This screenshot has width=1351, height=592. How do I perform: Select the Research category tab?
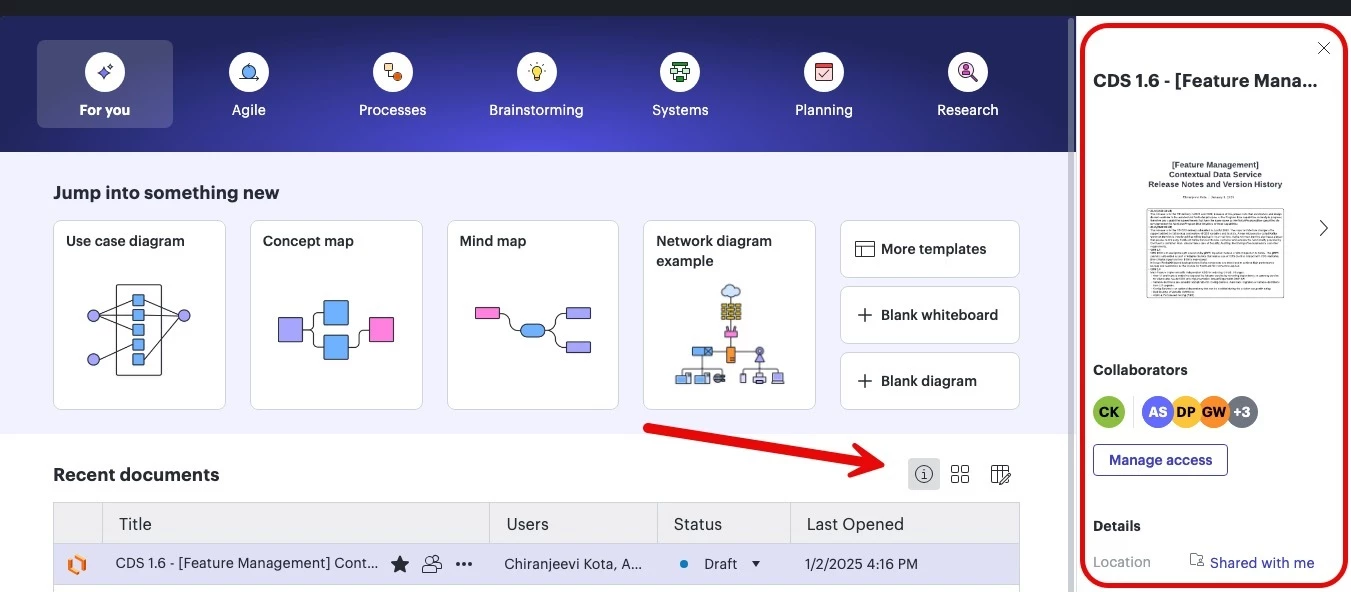(x=968, y=84)
